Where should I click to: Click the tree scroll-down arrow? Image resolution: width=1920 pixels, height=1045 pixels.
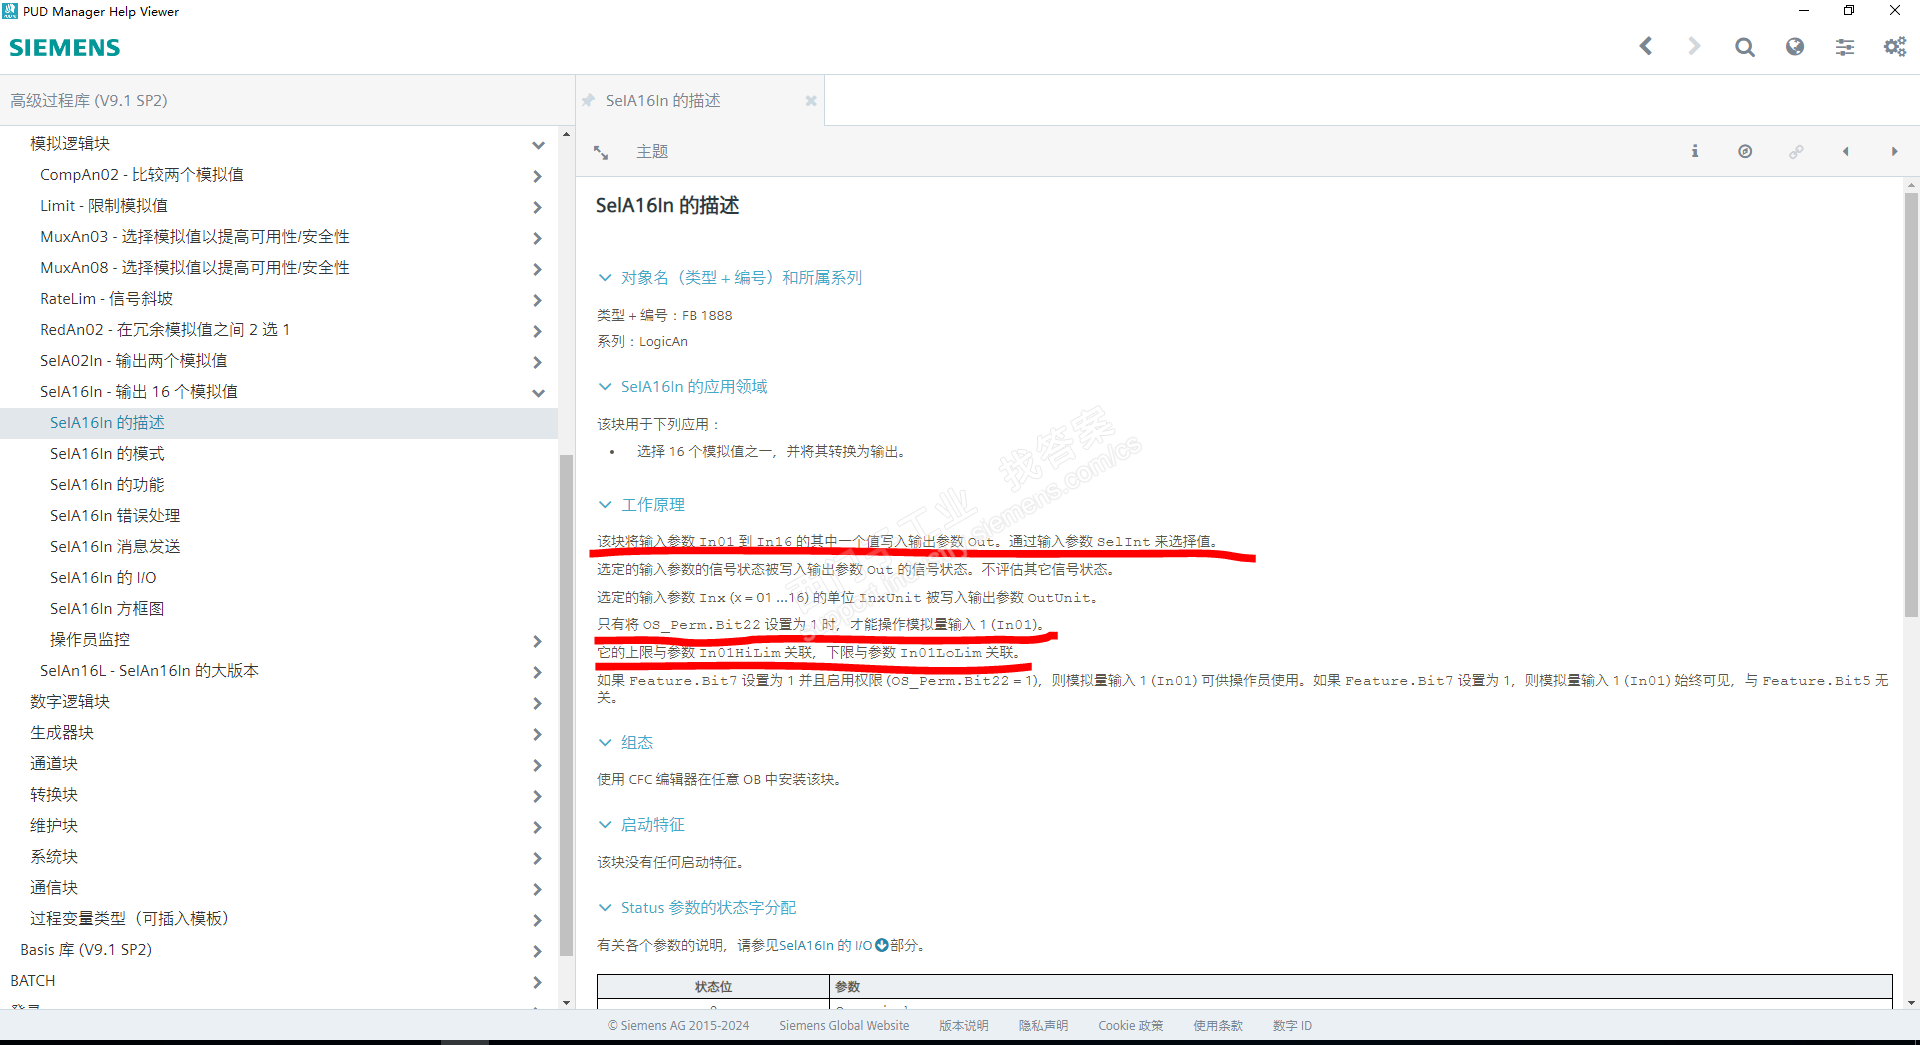(566, 1002)
